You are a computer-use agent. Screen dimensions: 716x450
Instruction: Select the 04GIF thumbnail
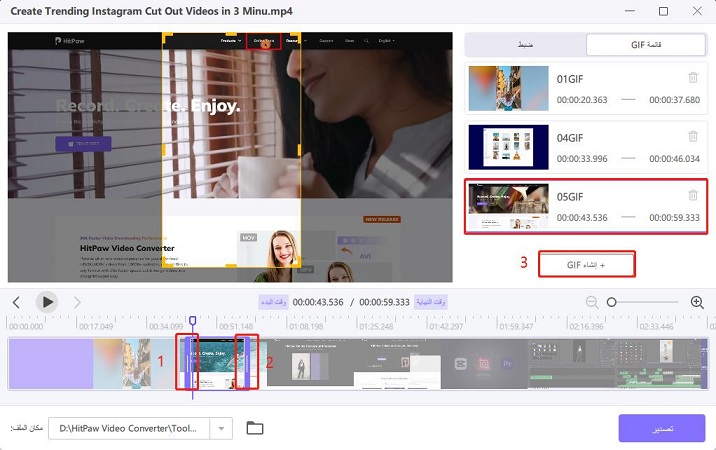coord(508,147)
